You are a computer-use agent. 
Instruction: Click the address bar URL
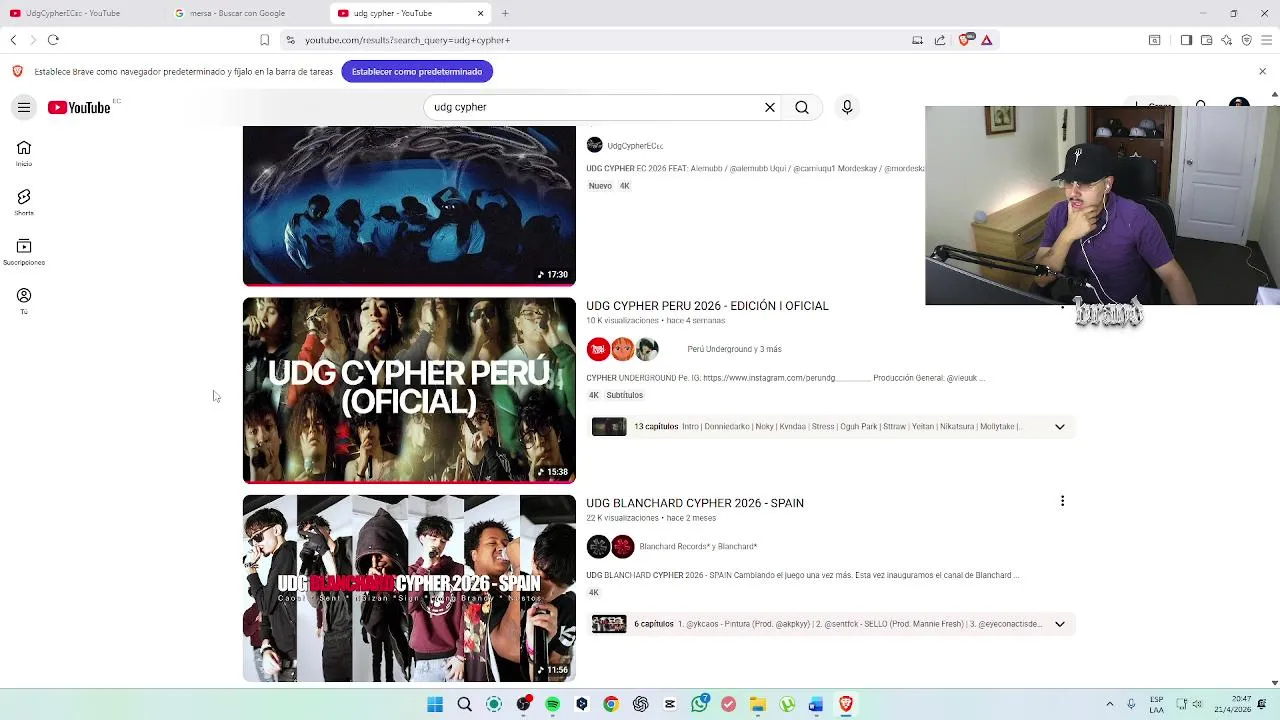(x=407, y=40)
